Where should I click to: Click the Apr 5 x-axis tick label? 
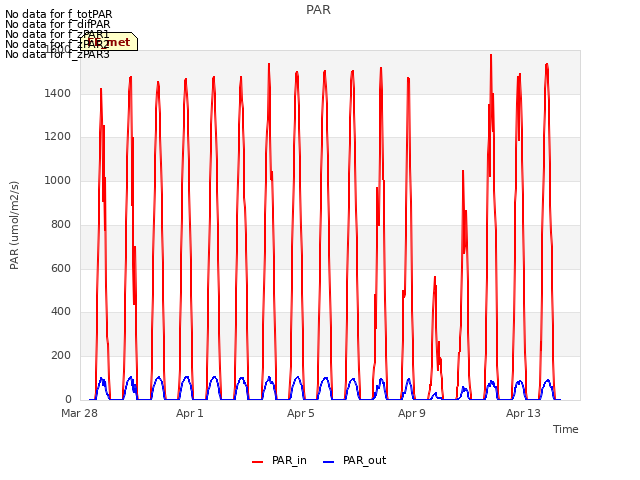coord(300,413)
